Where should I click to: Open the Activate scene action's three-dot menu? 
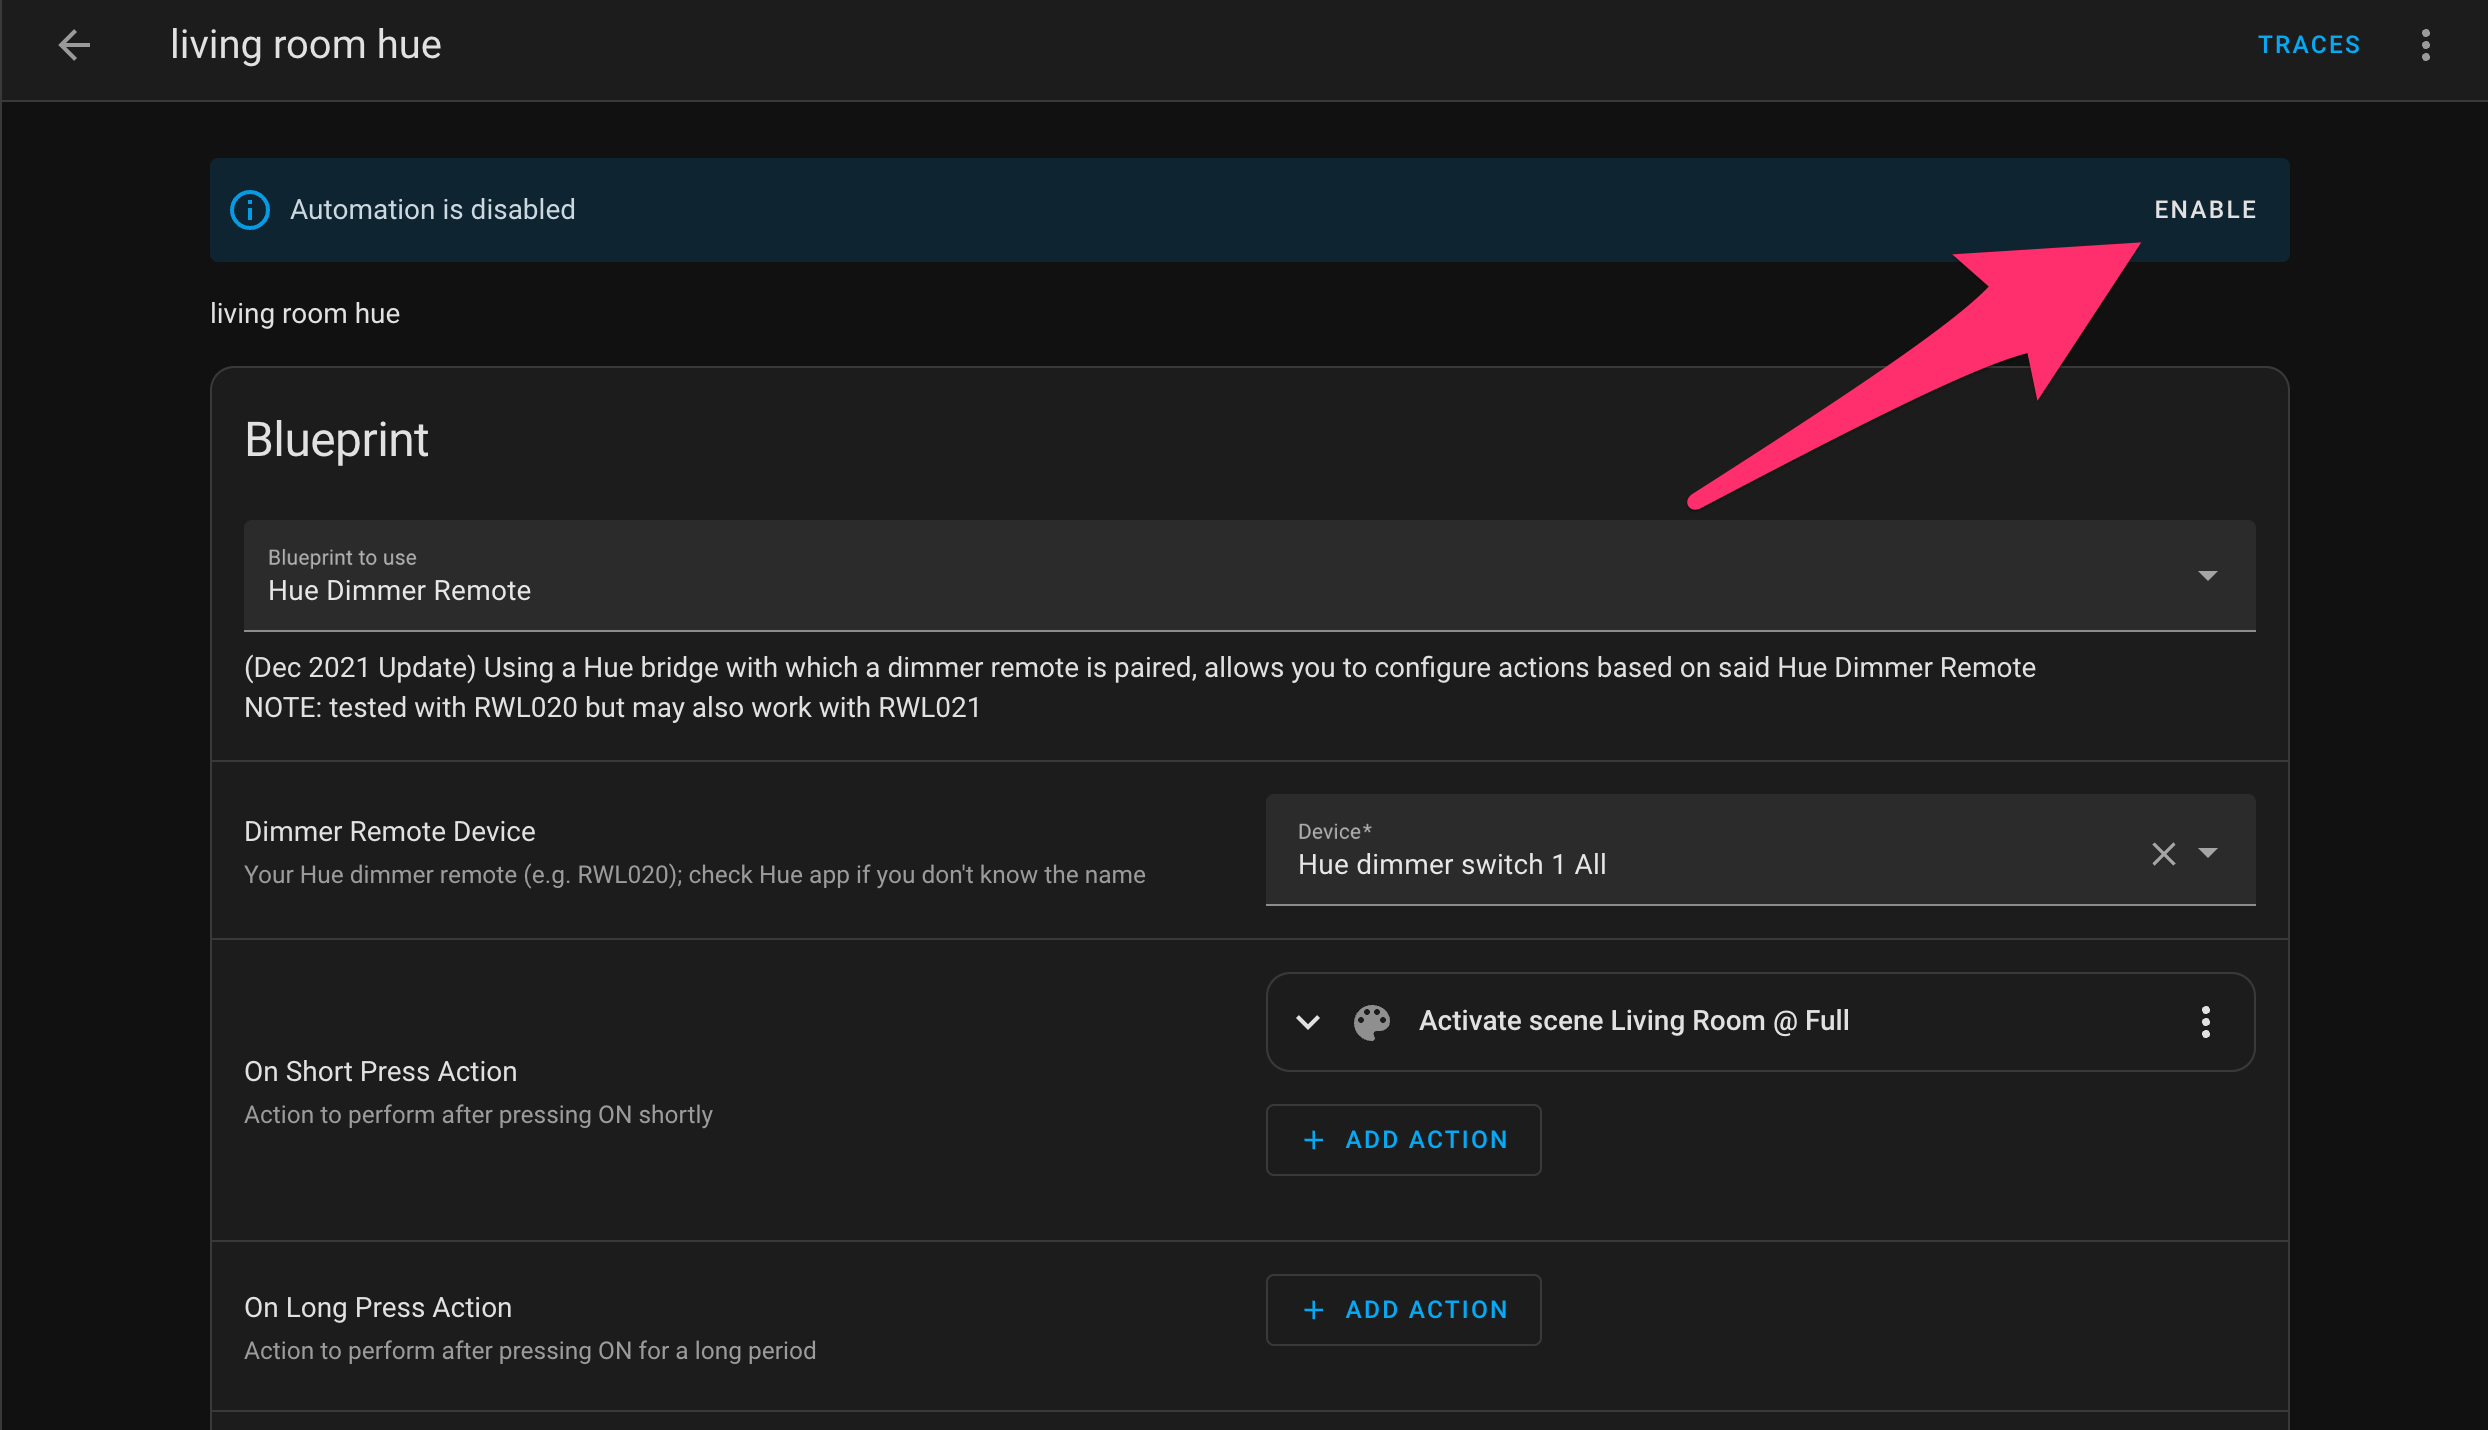click(x=2205, y=1021)
